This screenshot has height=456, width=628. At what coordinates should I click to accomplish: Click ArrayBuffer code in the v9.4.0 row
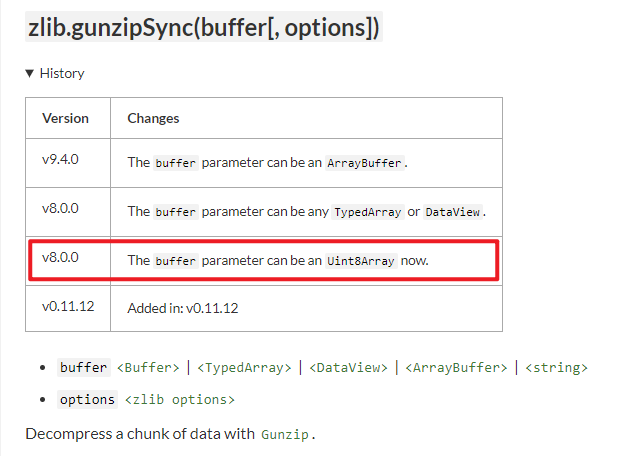[366, 163]
